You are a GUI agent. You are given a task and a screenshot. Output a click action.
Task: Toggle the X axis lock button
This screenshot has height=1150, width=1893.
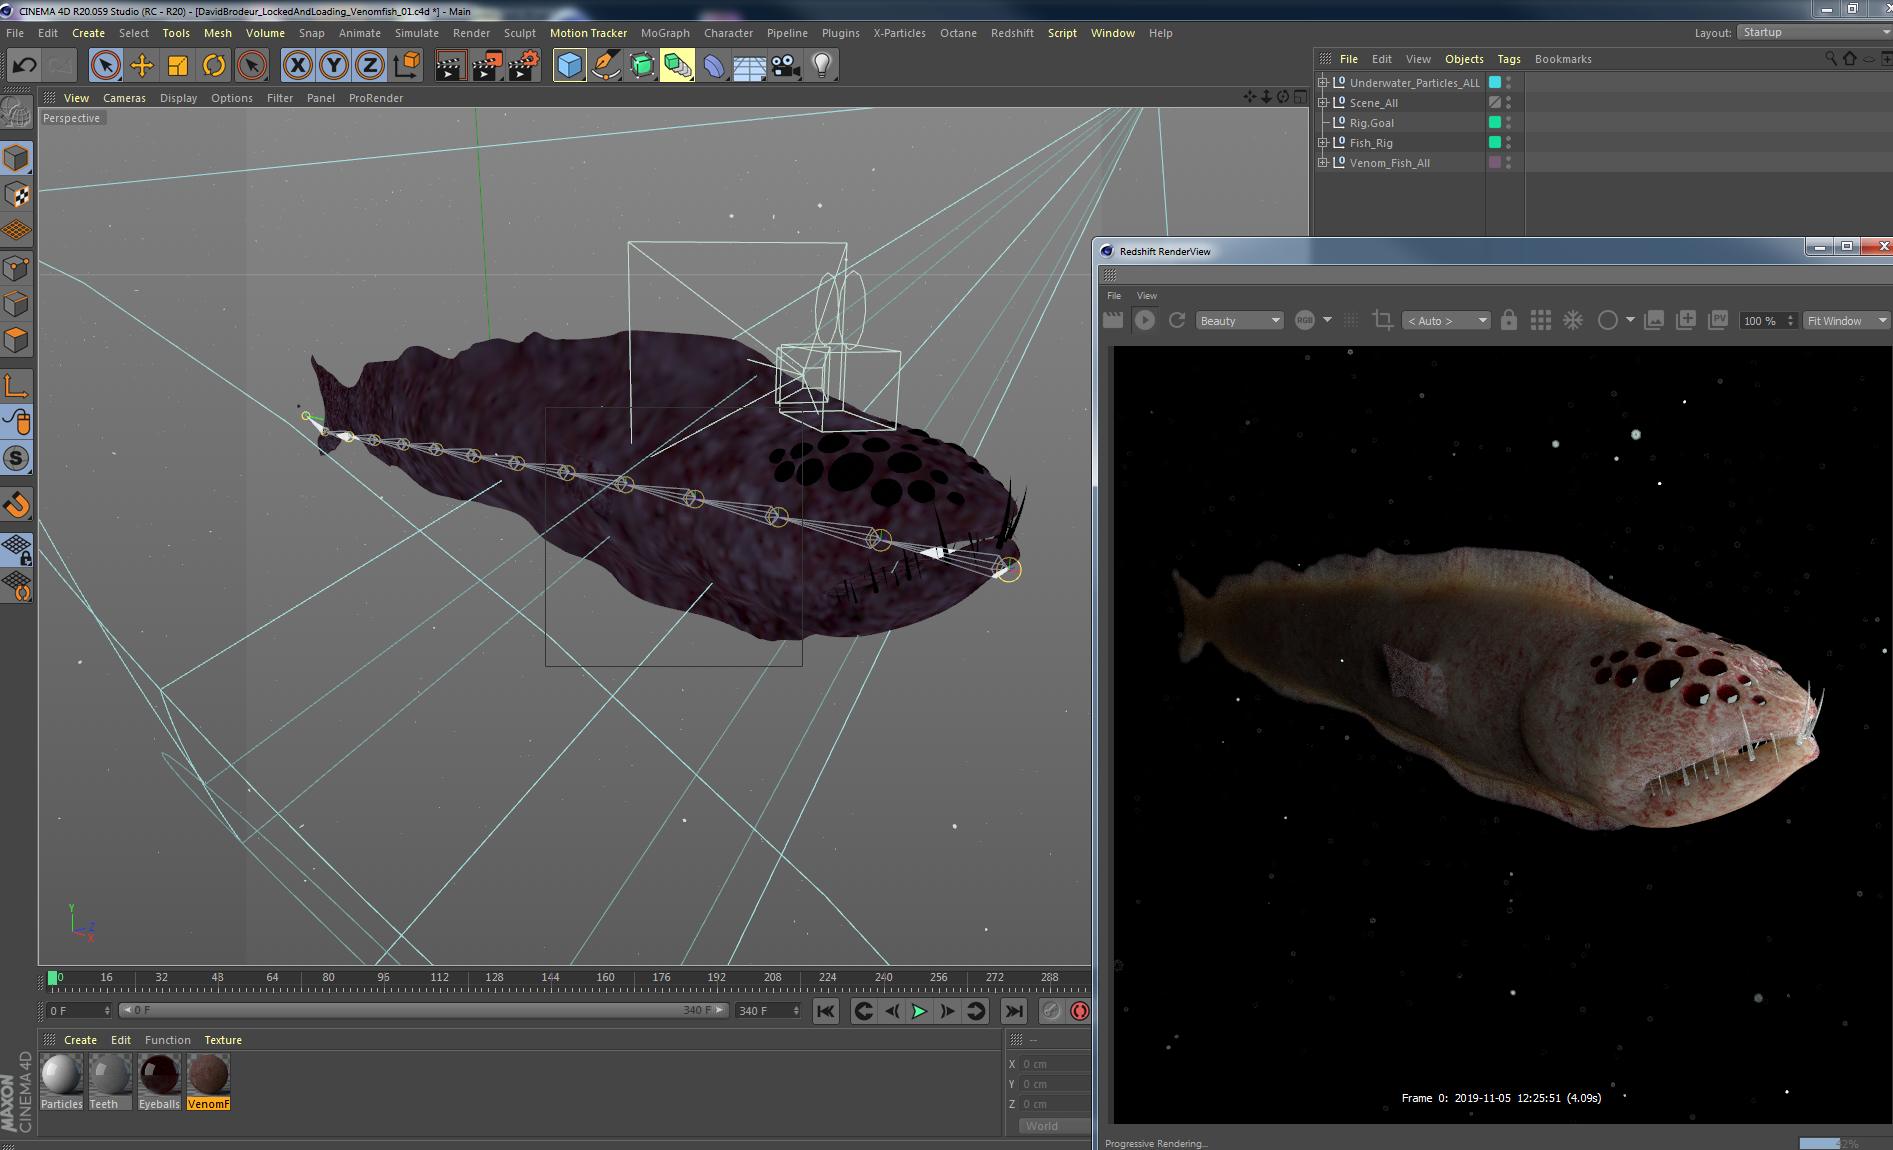297,65
